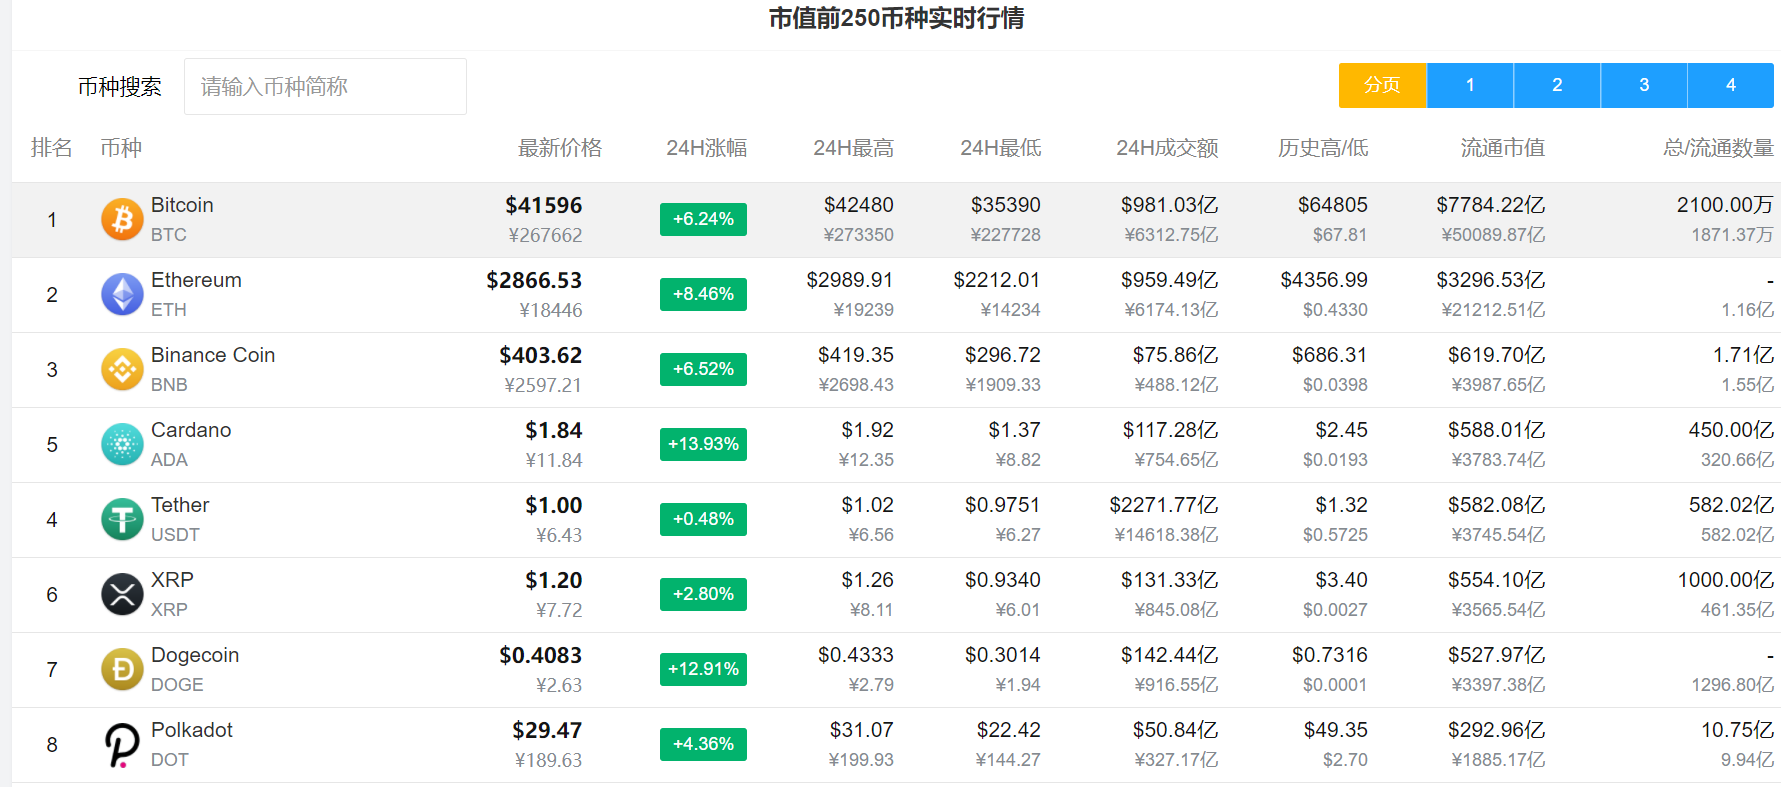Viewport: 1781px width, 787px height.
Task: Click the 流通市值 column header
Action: pos(1502,148)
